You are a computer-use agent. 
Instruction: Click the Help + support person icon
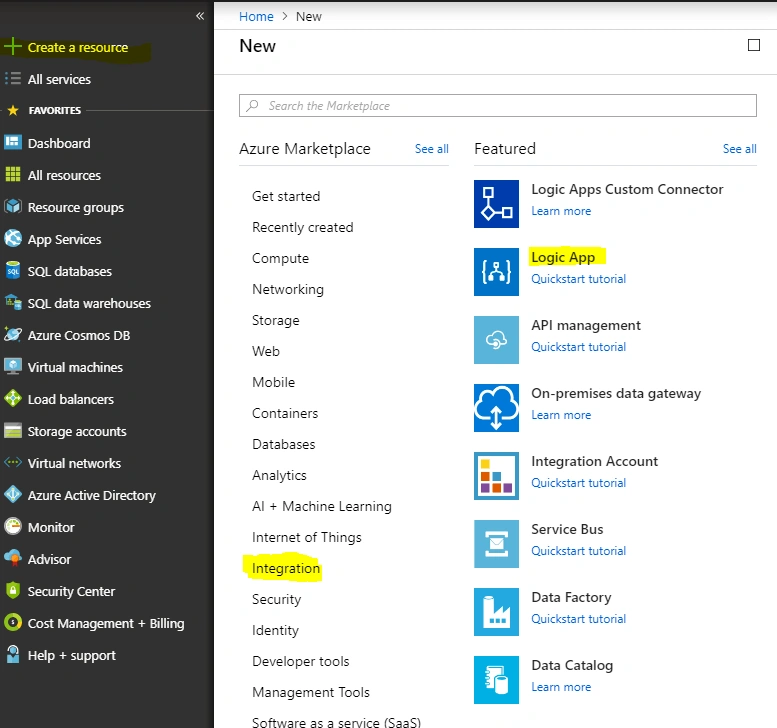(13, 654)
